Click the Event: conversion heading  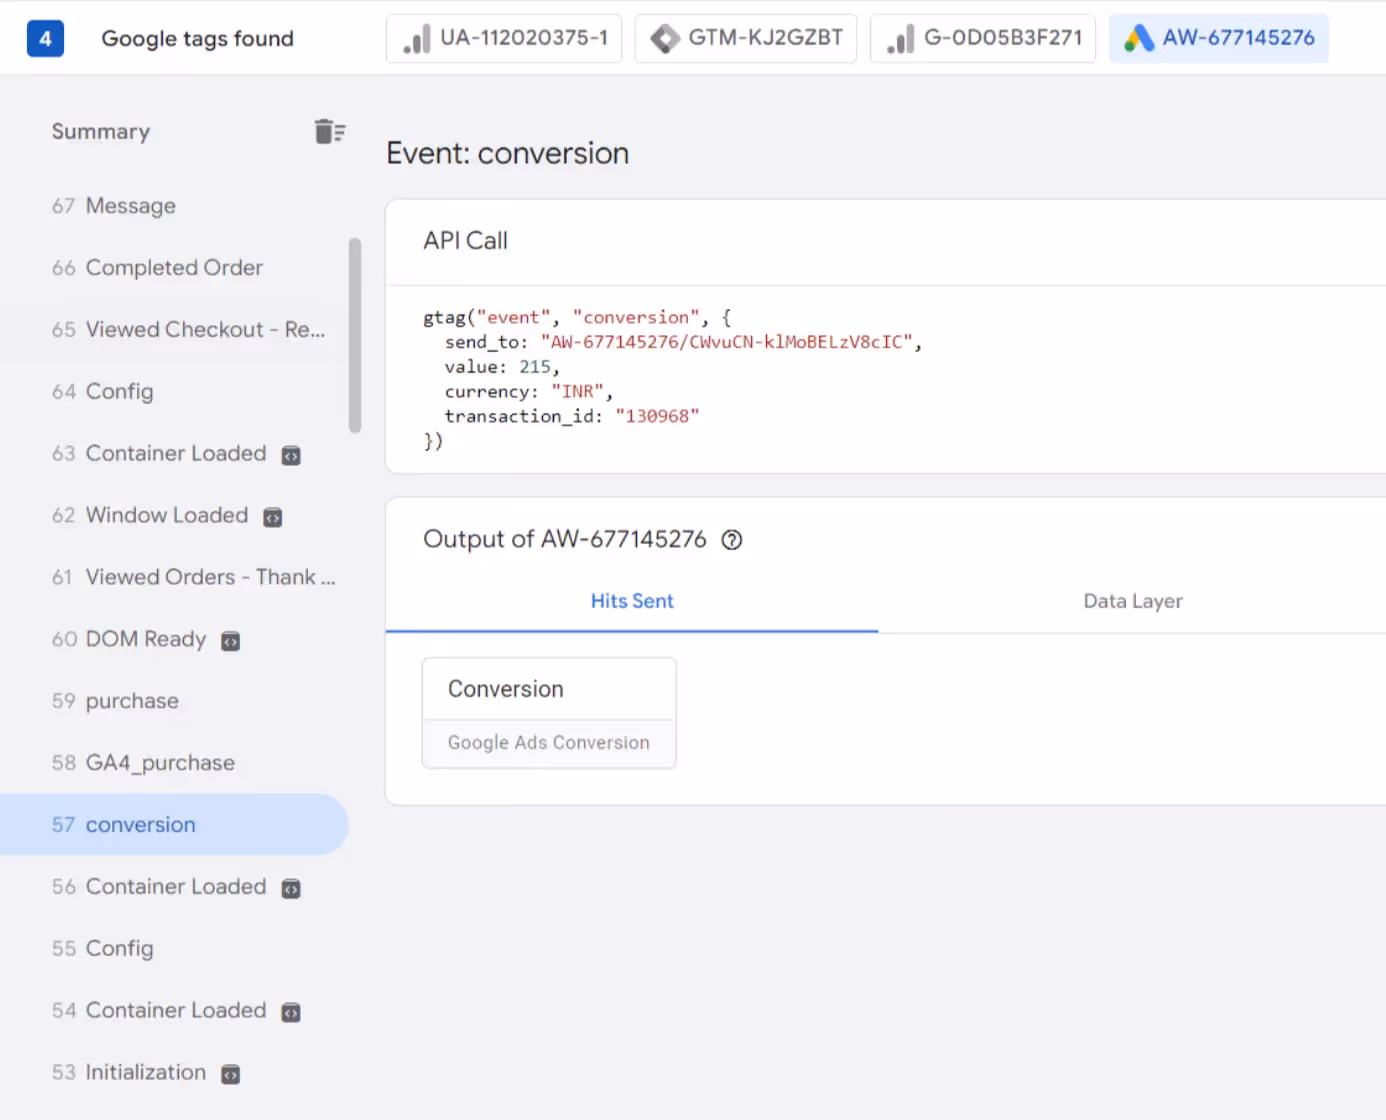[508, 153]
